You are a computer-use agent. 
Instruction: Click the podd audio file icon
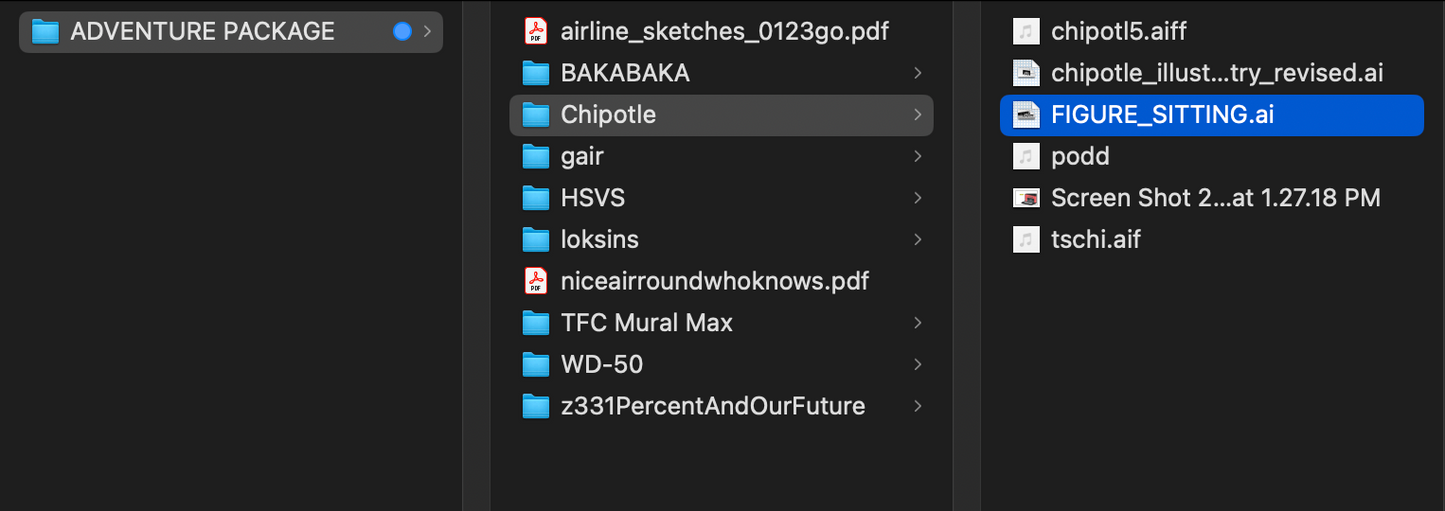pos(1026,157)
